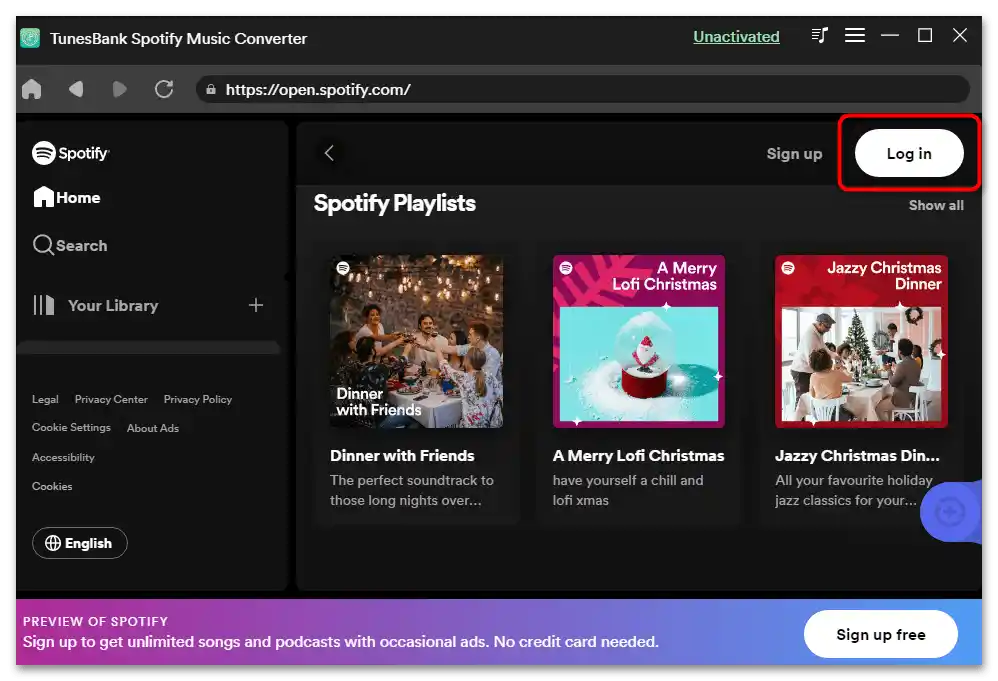
Task: Click the back chevron above Spotify Playlists
Action: click(x=329, y=153)
